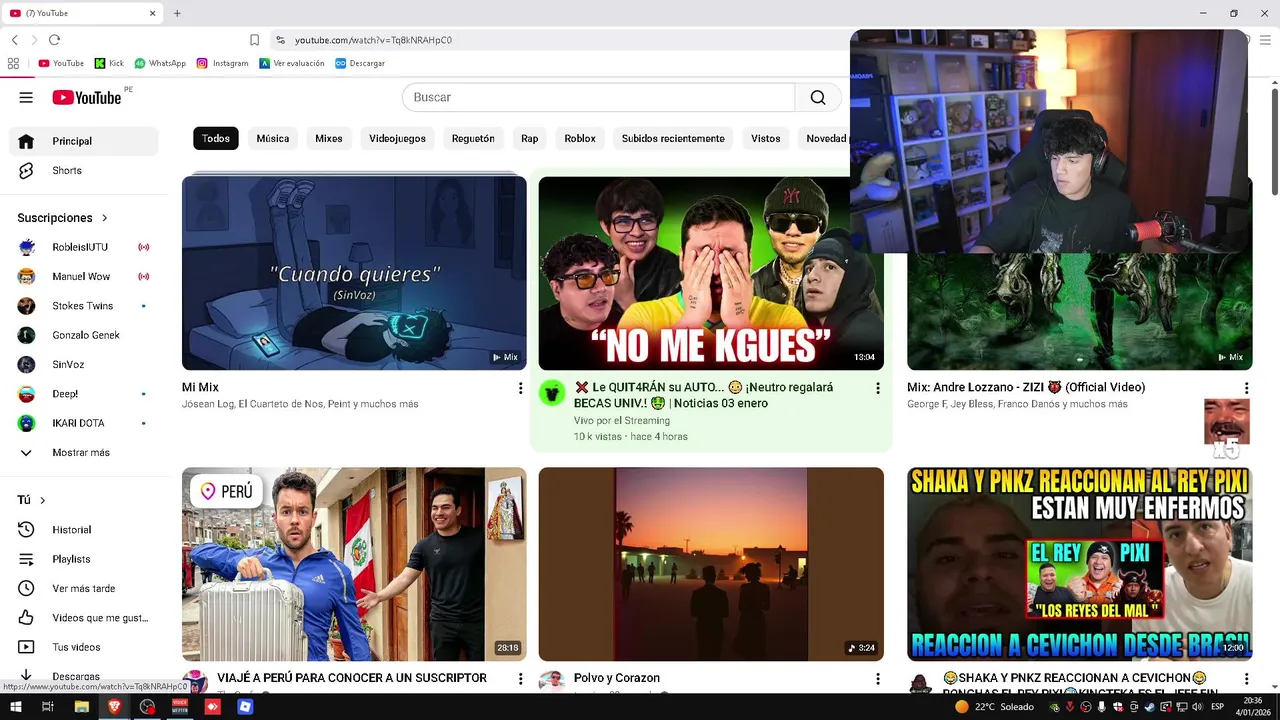The image size is (1280, 720).
Task: Select the Todos filter chip
Action: [216, 139]
